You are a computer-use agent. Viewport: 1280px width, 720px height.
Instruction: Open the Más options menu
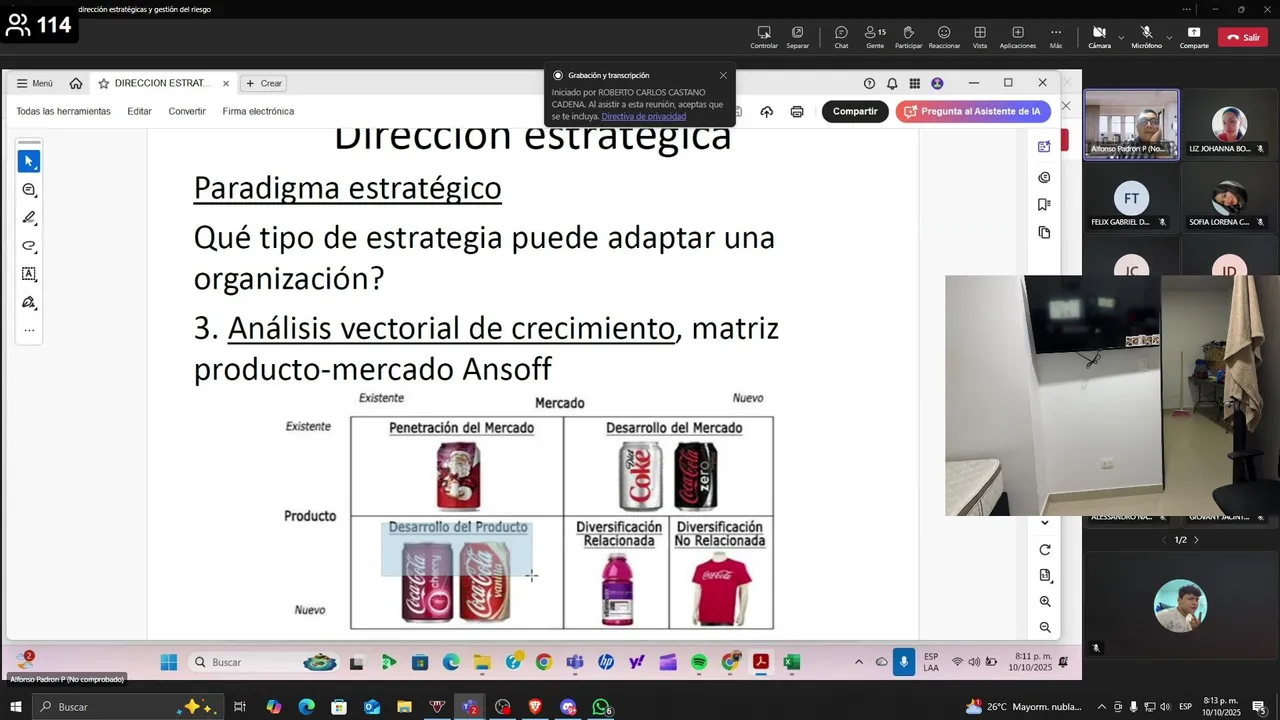(1056, 37)
